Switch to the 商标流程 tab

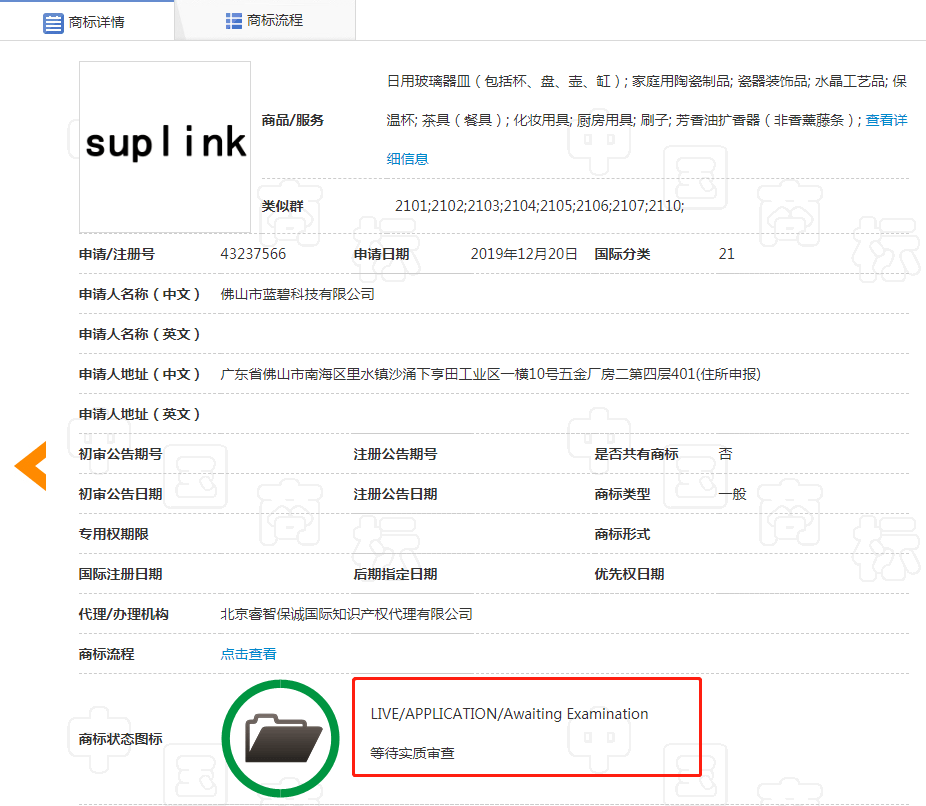coord(265,21)
